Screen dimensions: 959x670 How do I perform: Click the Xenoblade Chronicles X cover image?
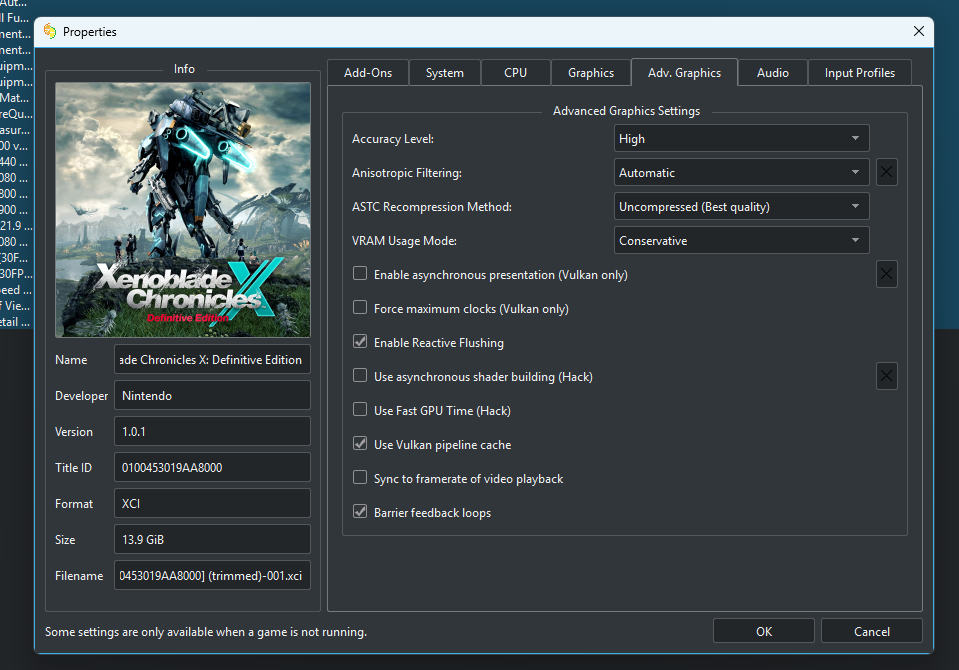[x=183, y=210]
